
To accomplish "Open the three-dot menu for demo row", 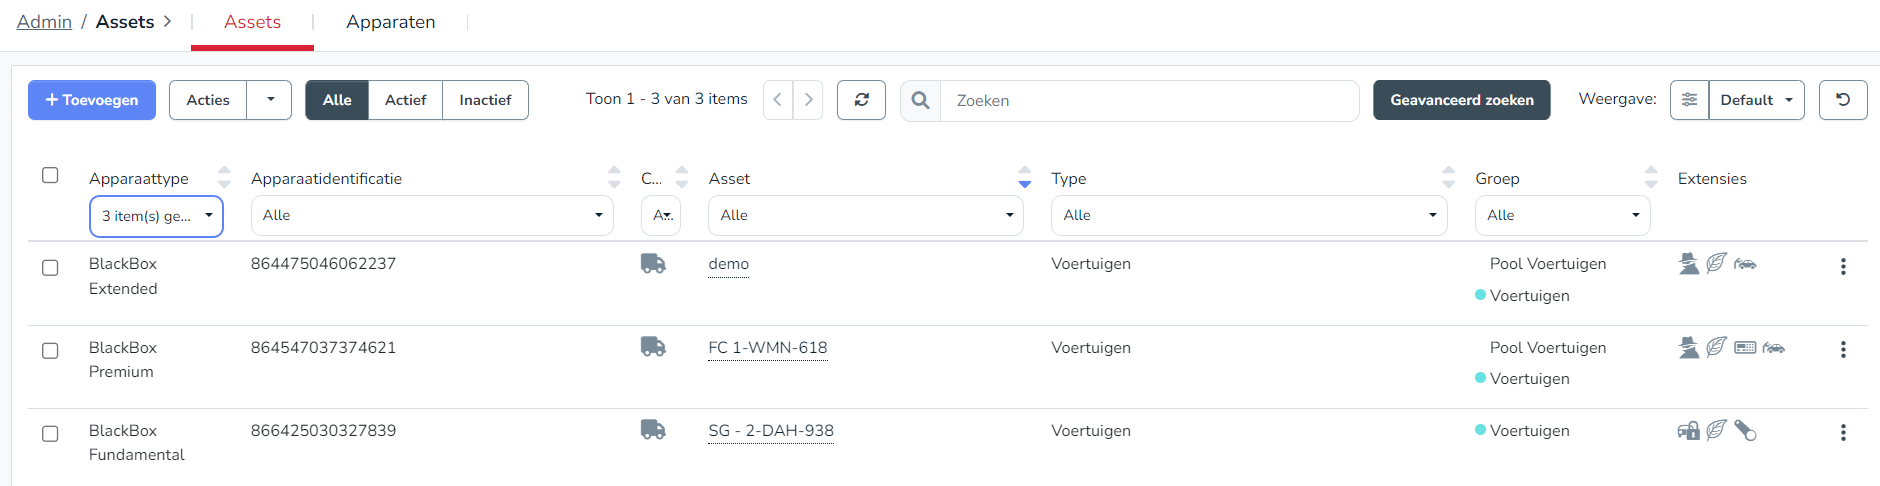I will coord(1843,267).
